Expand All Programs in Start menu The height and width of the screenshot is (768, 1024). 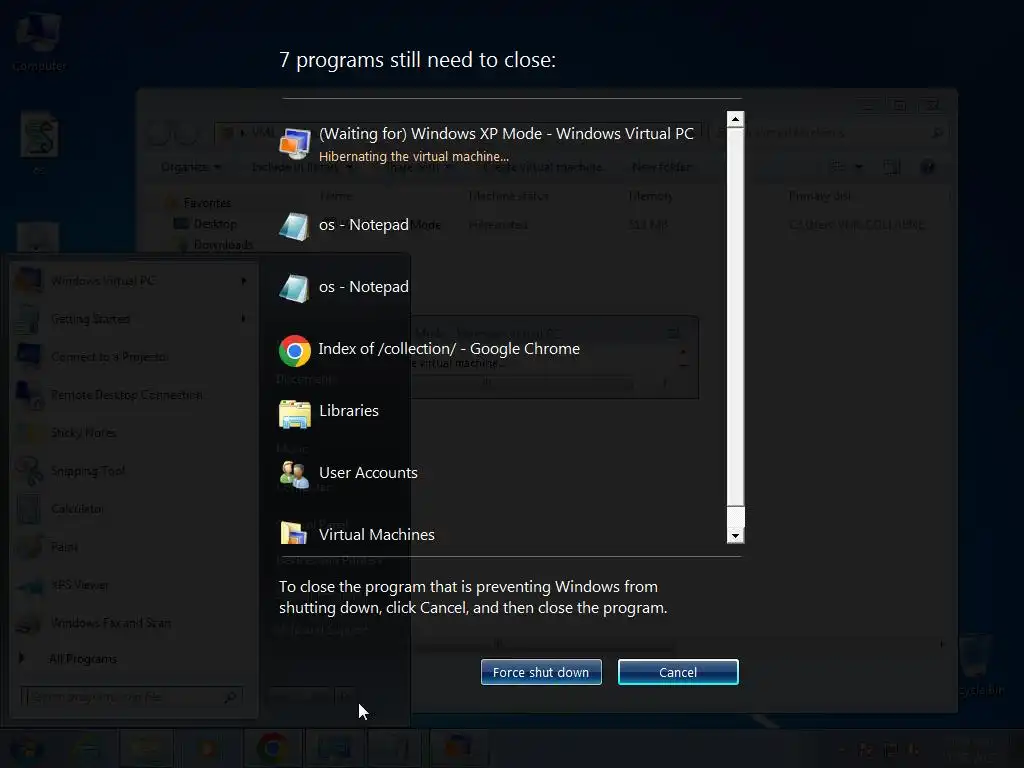coord(83,659)
